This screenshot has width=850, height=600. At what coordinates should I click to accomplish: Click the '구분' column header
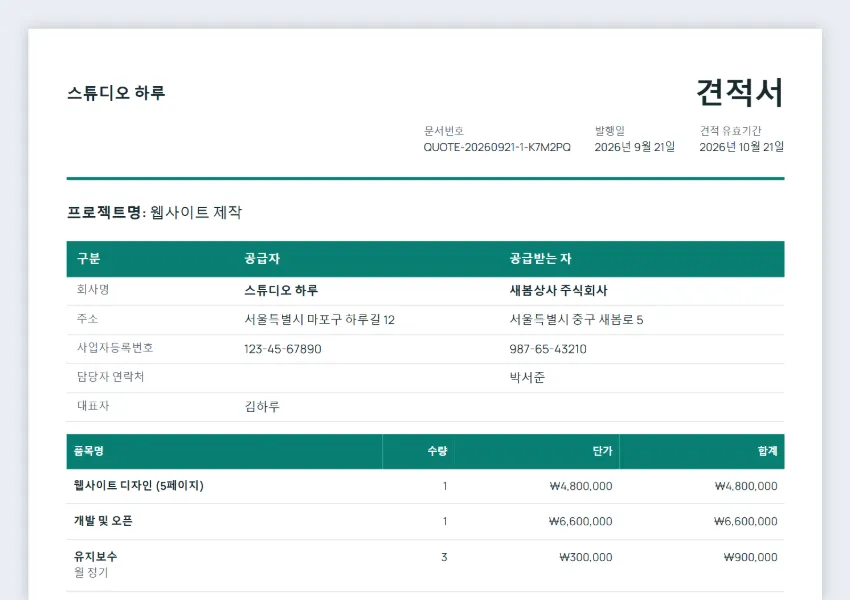coord(88,259)
